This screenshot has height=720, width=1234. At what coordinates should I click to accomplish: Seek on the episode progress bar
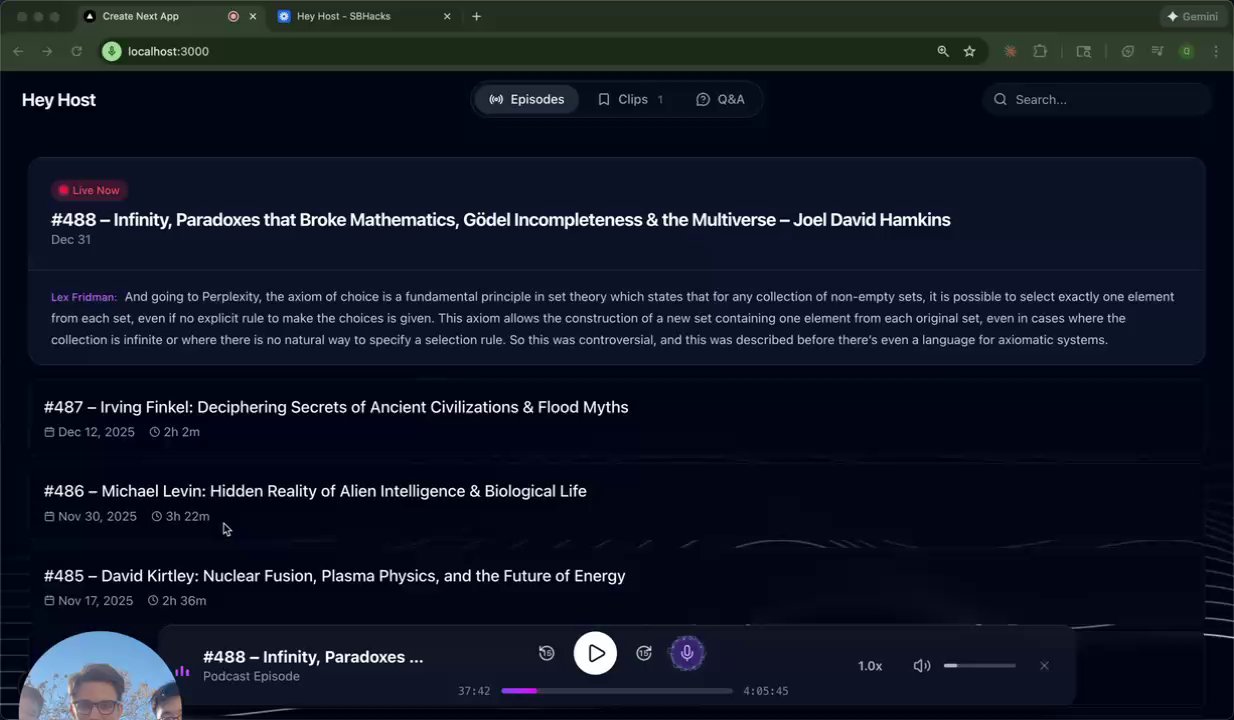pyautogui.click(x=617, y=691)
